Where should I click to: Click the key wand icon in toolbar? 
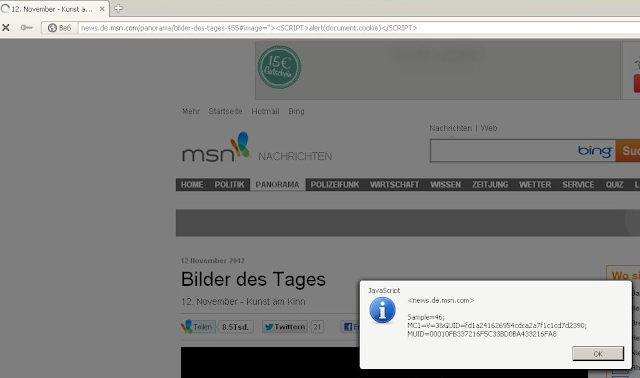(x=27, y=28)
